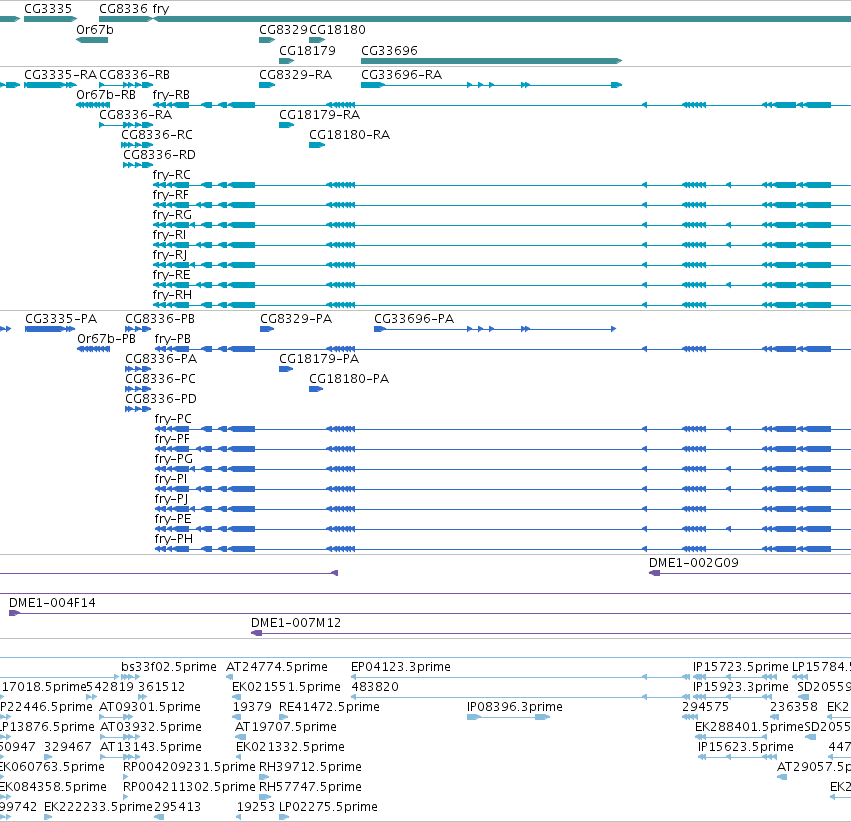Click the CG3335 gene label
Viewport: 851px width, 822px height.
tap(48, 9)
